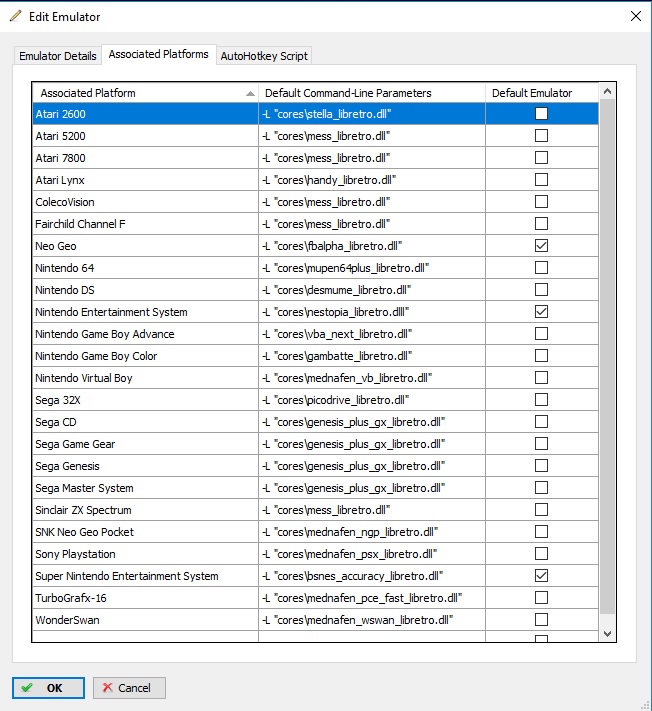Click desmume_libretro.dll parameters cell

[372, 290]
